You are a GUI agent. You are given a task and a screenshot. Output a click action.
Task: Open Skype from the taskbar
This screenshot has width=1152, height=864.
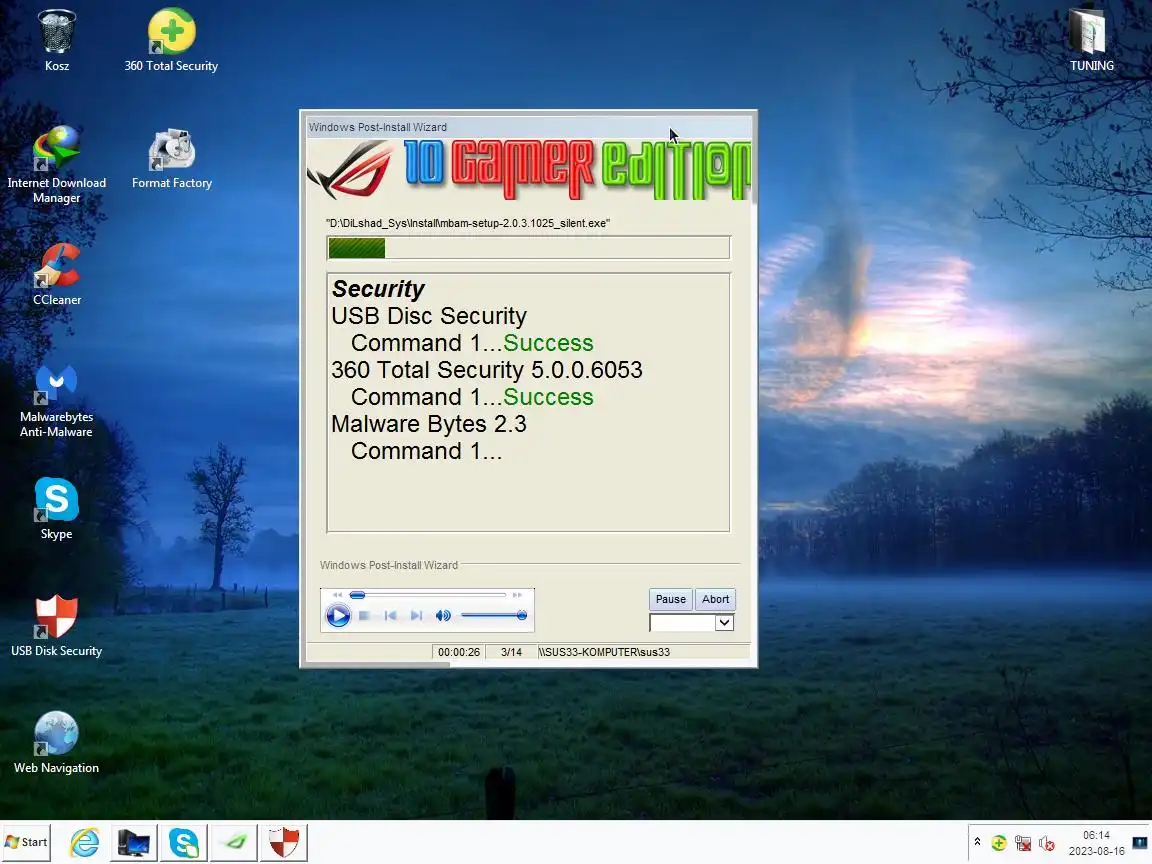tap(184, 842)
